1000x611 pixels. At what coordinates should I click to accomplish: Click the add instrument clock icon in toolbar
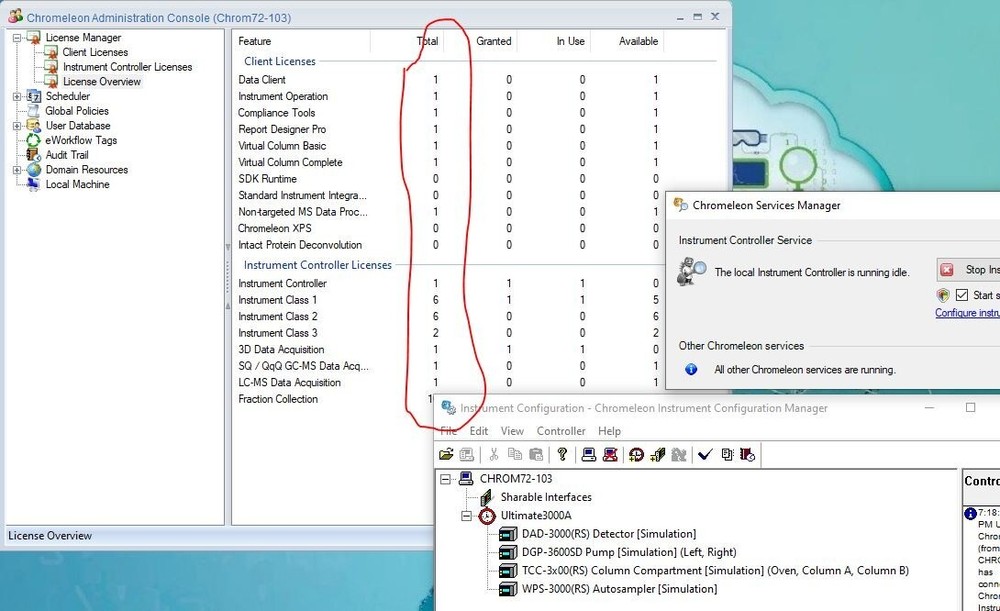(636, 454)
